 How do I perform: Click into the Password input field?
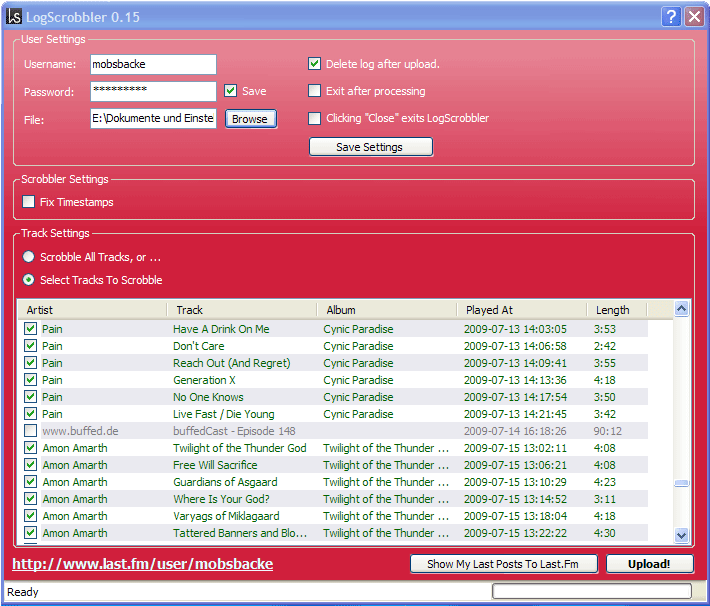coord(154,91)
